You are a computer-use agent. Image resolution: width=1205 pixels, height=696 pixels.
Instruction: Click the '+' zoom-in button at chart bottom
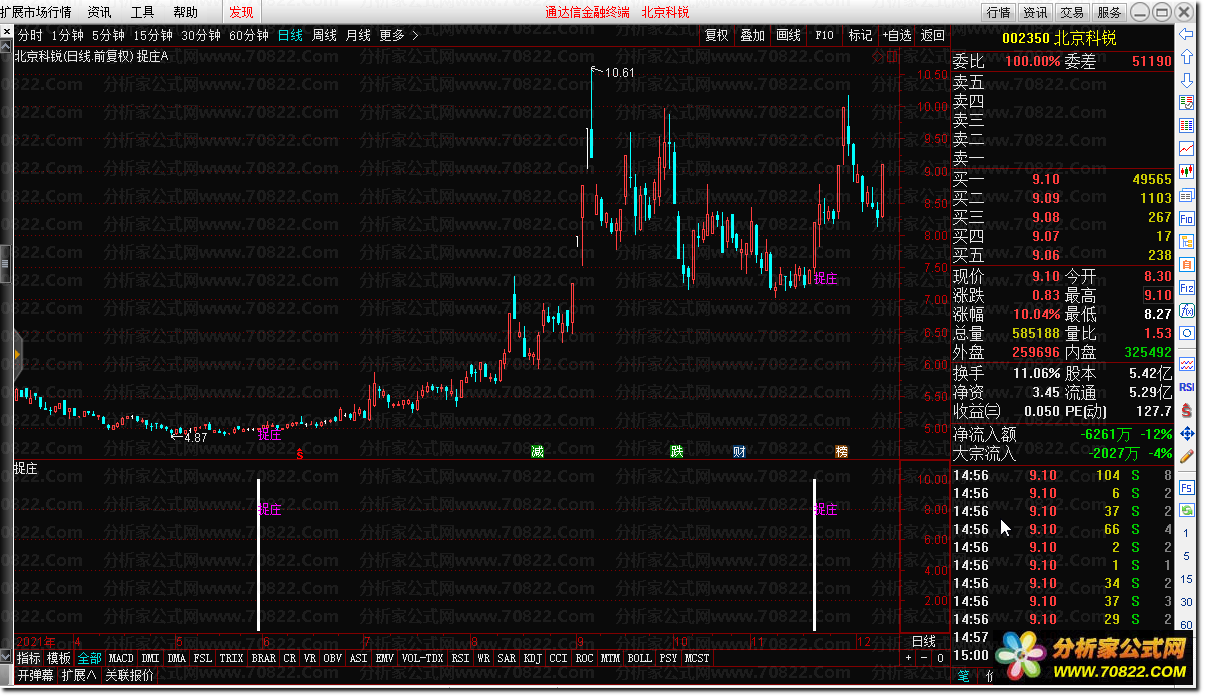(908, 658)
